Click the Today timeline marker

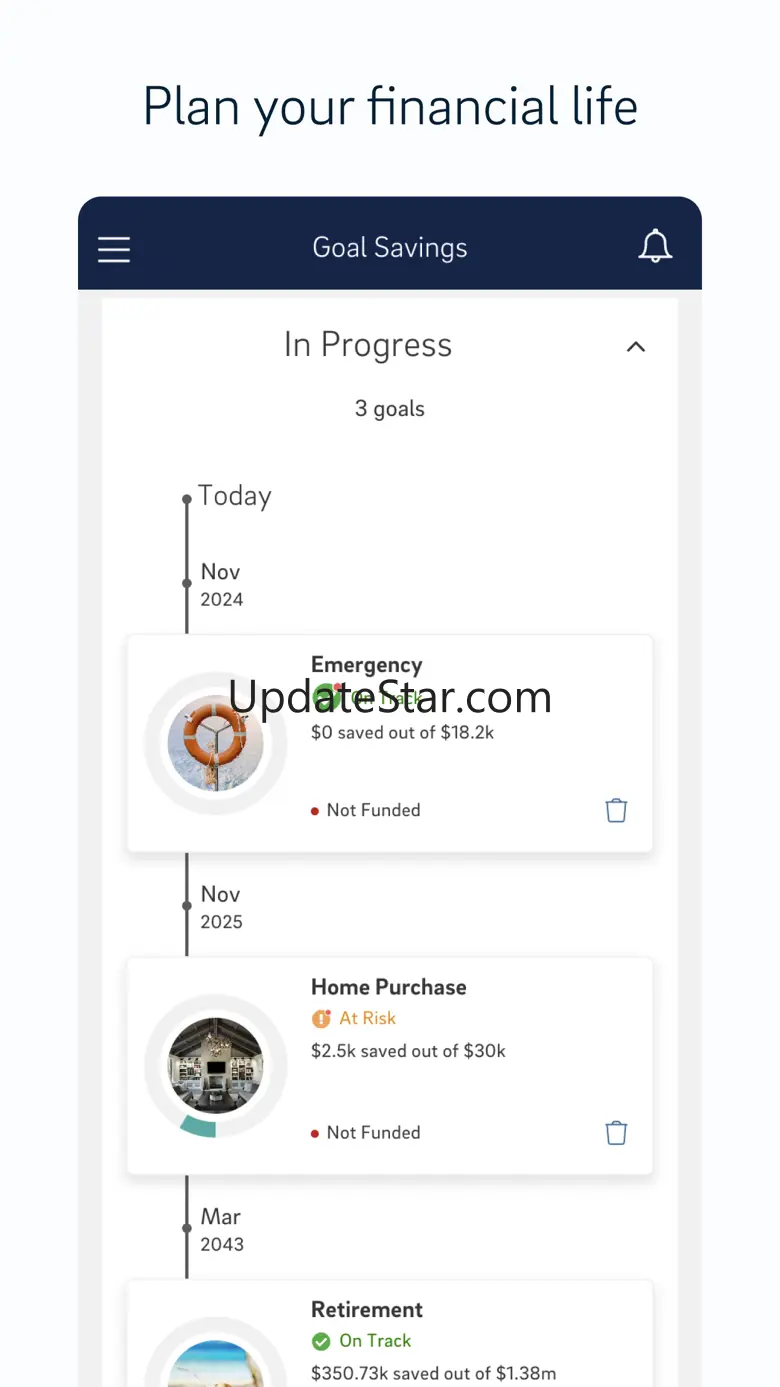coord(187,498)
